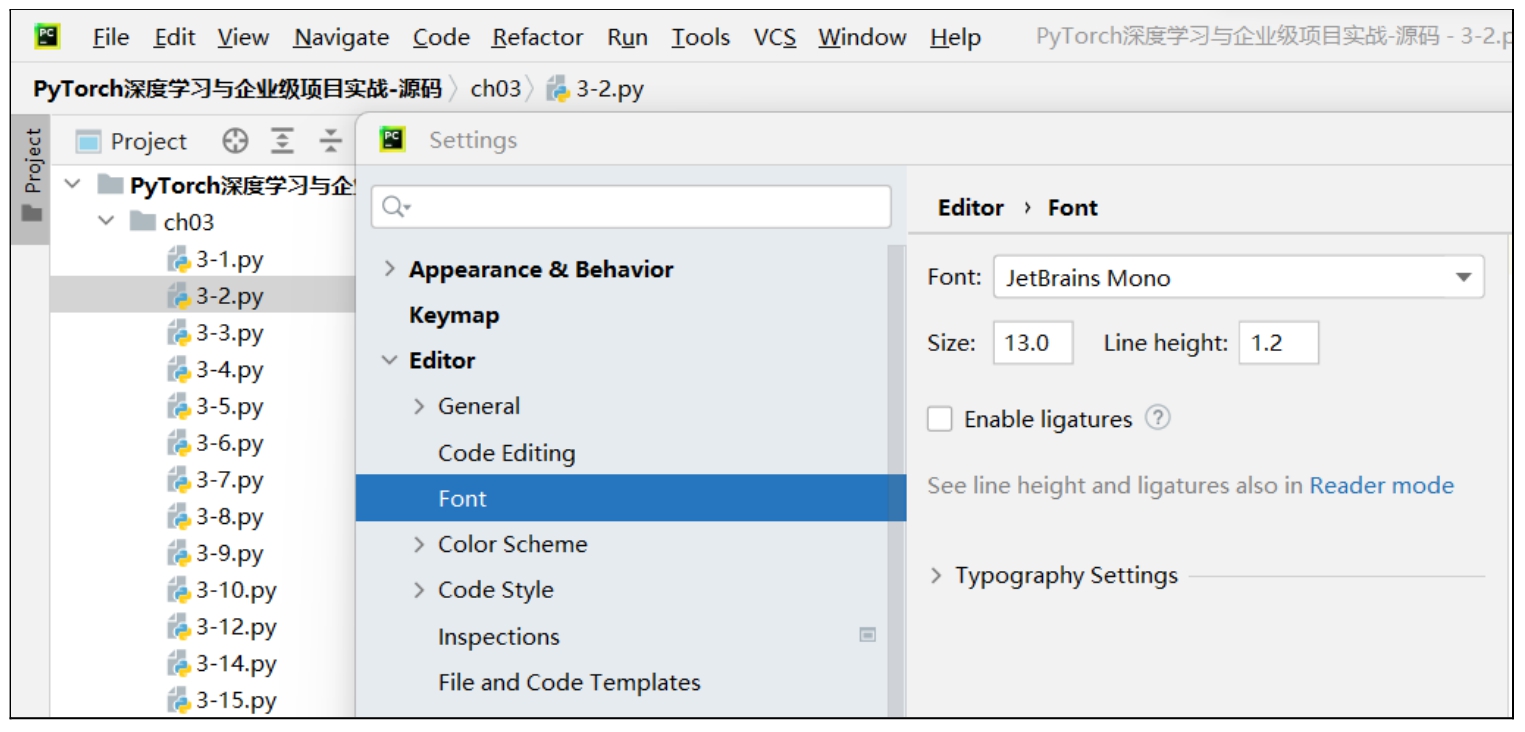1525x732 pixels.
Task: Click the search magnifier icon in Settings
Action: pos(396,207)
